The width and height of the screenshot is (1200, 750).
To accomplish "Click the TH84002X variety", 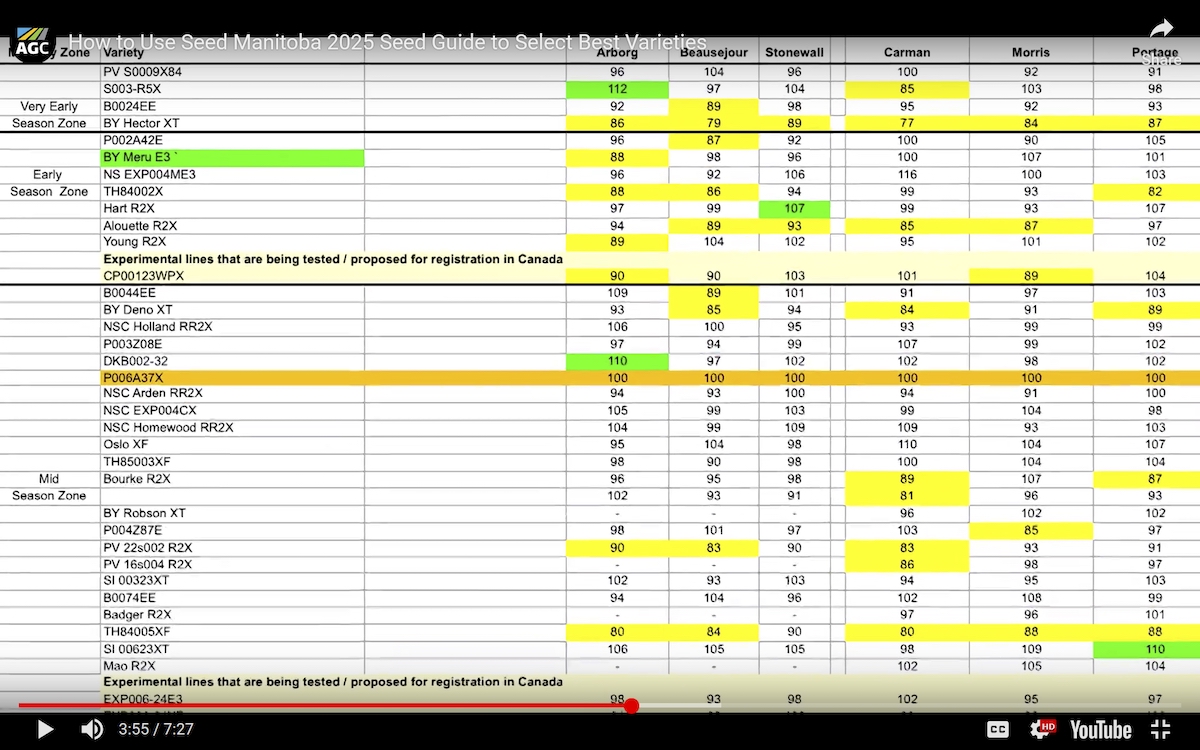I will [x=133, y=191].
